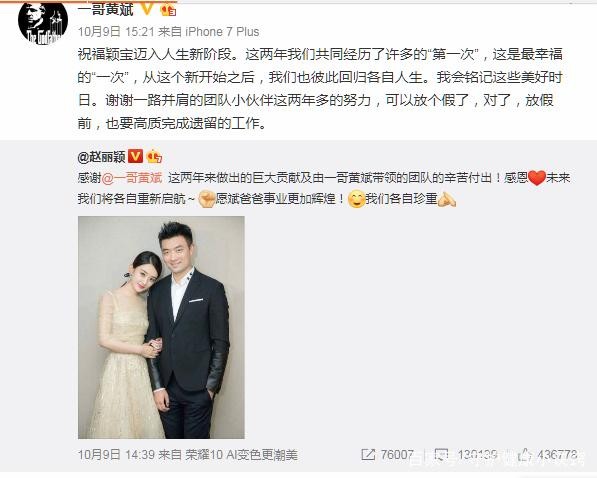This screenshot has width=597, height=478.
Task: Open the 一哥黄斌 profile avatar
Action: [x=43, y=22]
